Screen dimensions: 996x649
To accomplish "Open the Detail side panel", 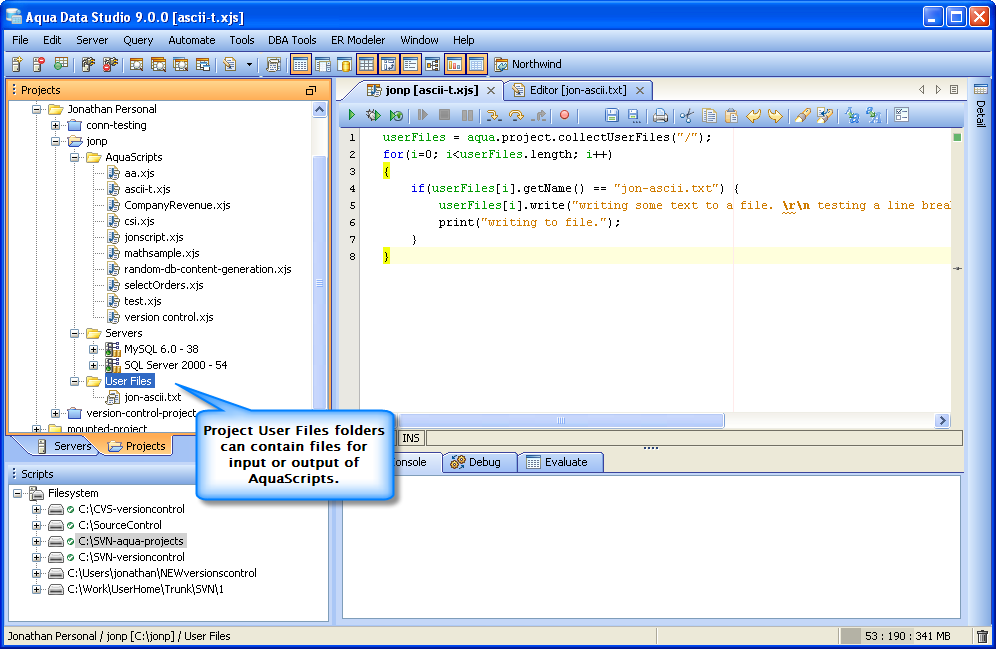I will click(981, 105).
